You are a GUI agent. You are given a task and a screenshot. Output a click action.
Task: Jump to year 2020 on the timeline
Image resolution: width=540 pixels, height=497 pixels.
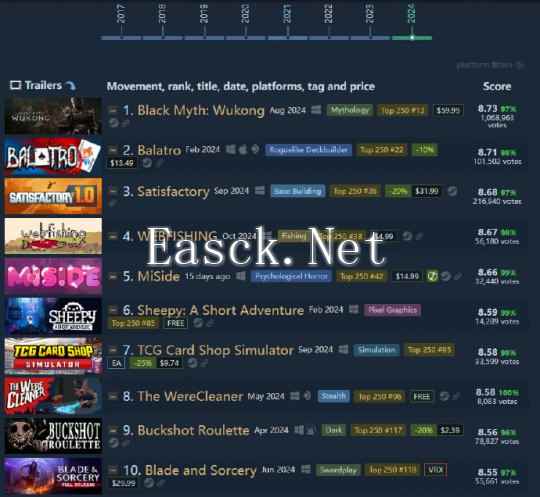tap(246, 37)
